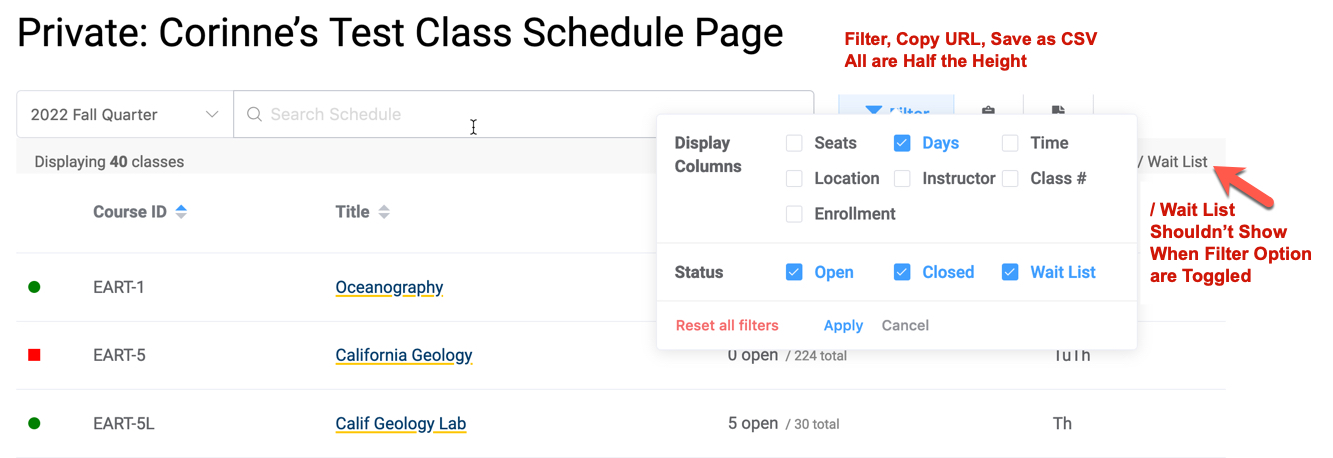
Task: Click the red closed status square for EART-5
Action: coord(34,355)
